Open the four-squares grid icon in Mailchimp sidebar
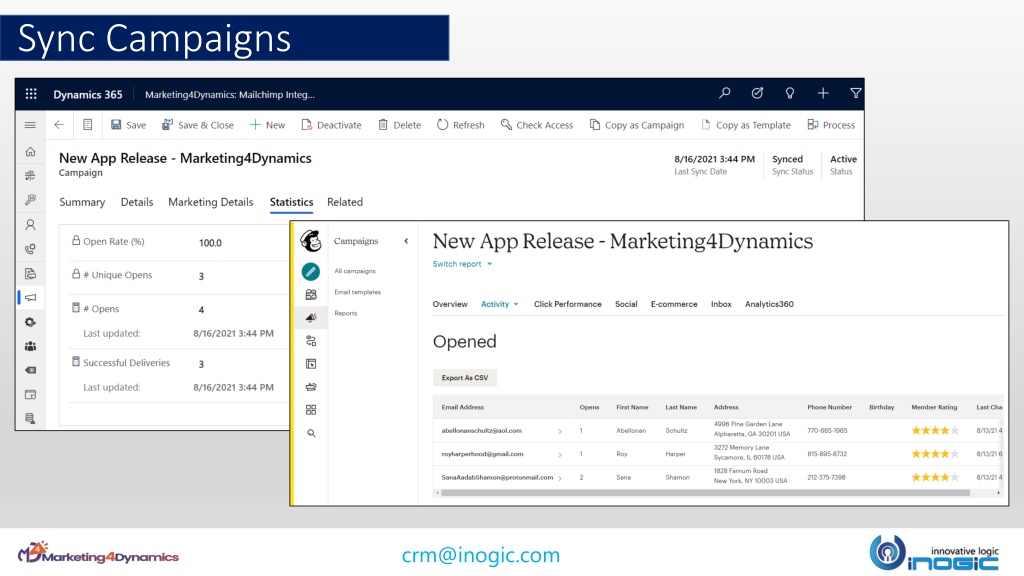Image resolution: width=1024 pixels, height=576 pixels. coord(311,410)
